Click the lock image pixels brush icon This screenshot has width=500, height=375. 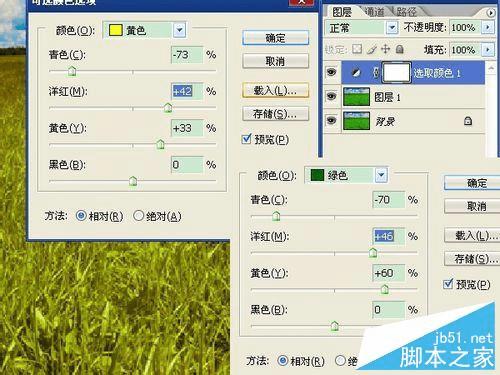[x=372, y=49]
